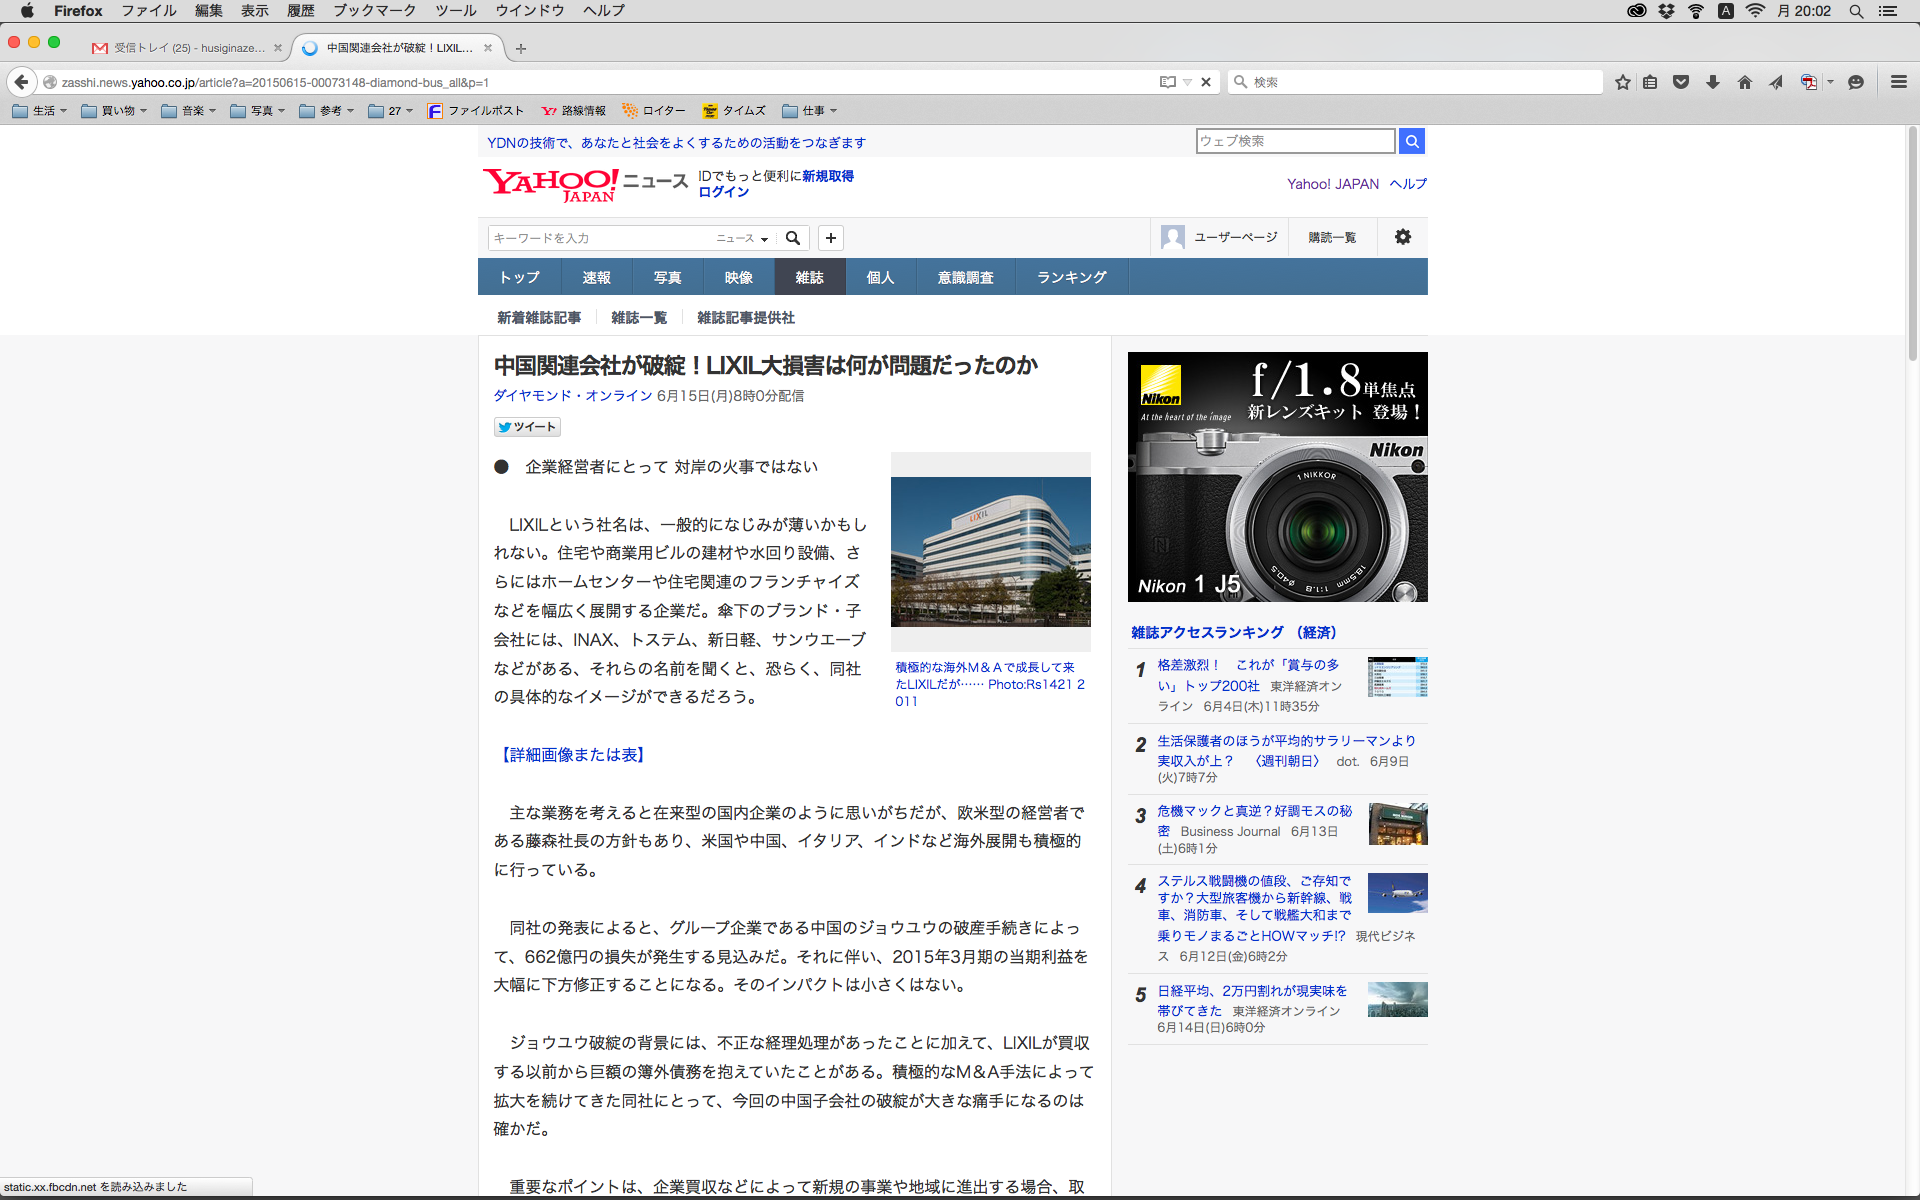Screen dimensions: 1920x1200
Task: Open the ニュース search category dropdown
Action: (x=742, y=238)
